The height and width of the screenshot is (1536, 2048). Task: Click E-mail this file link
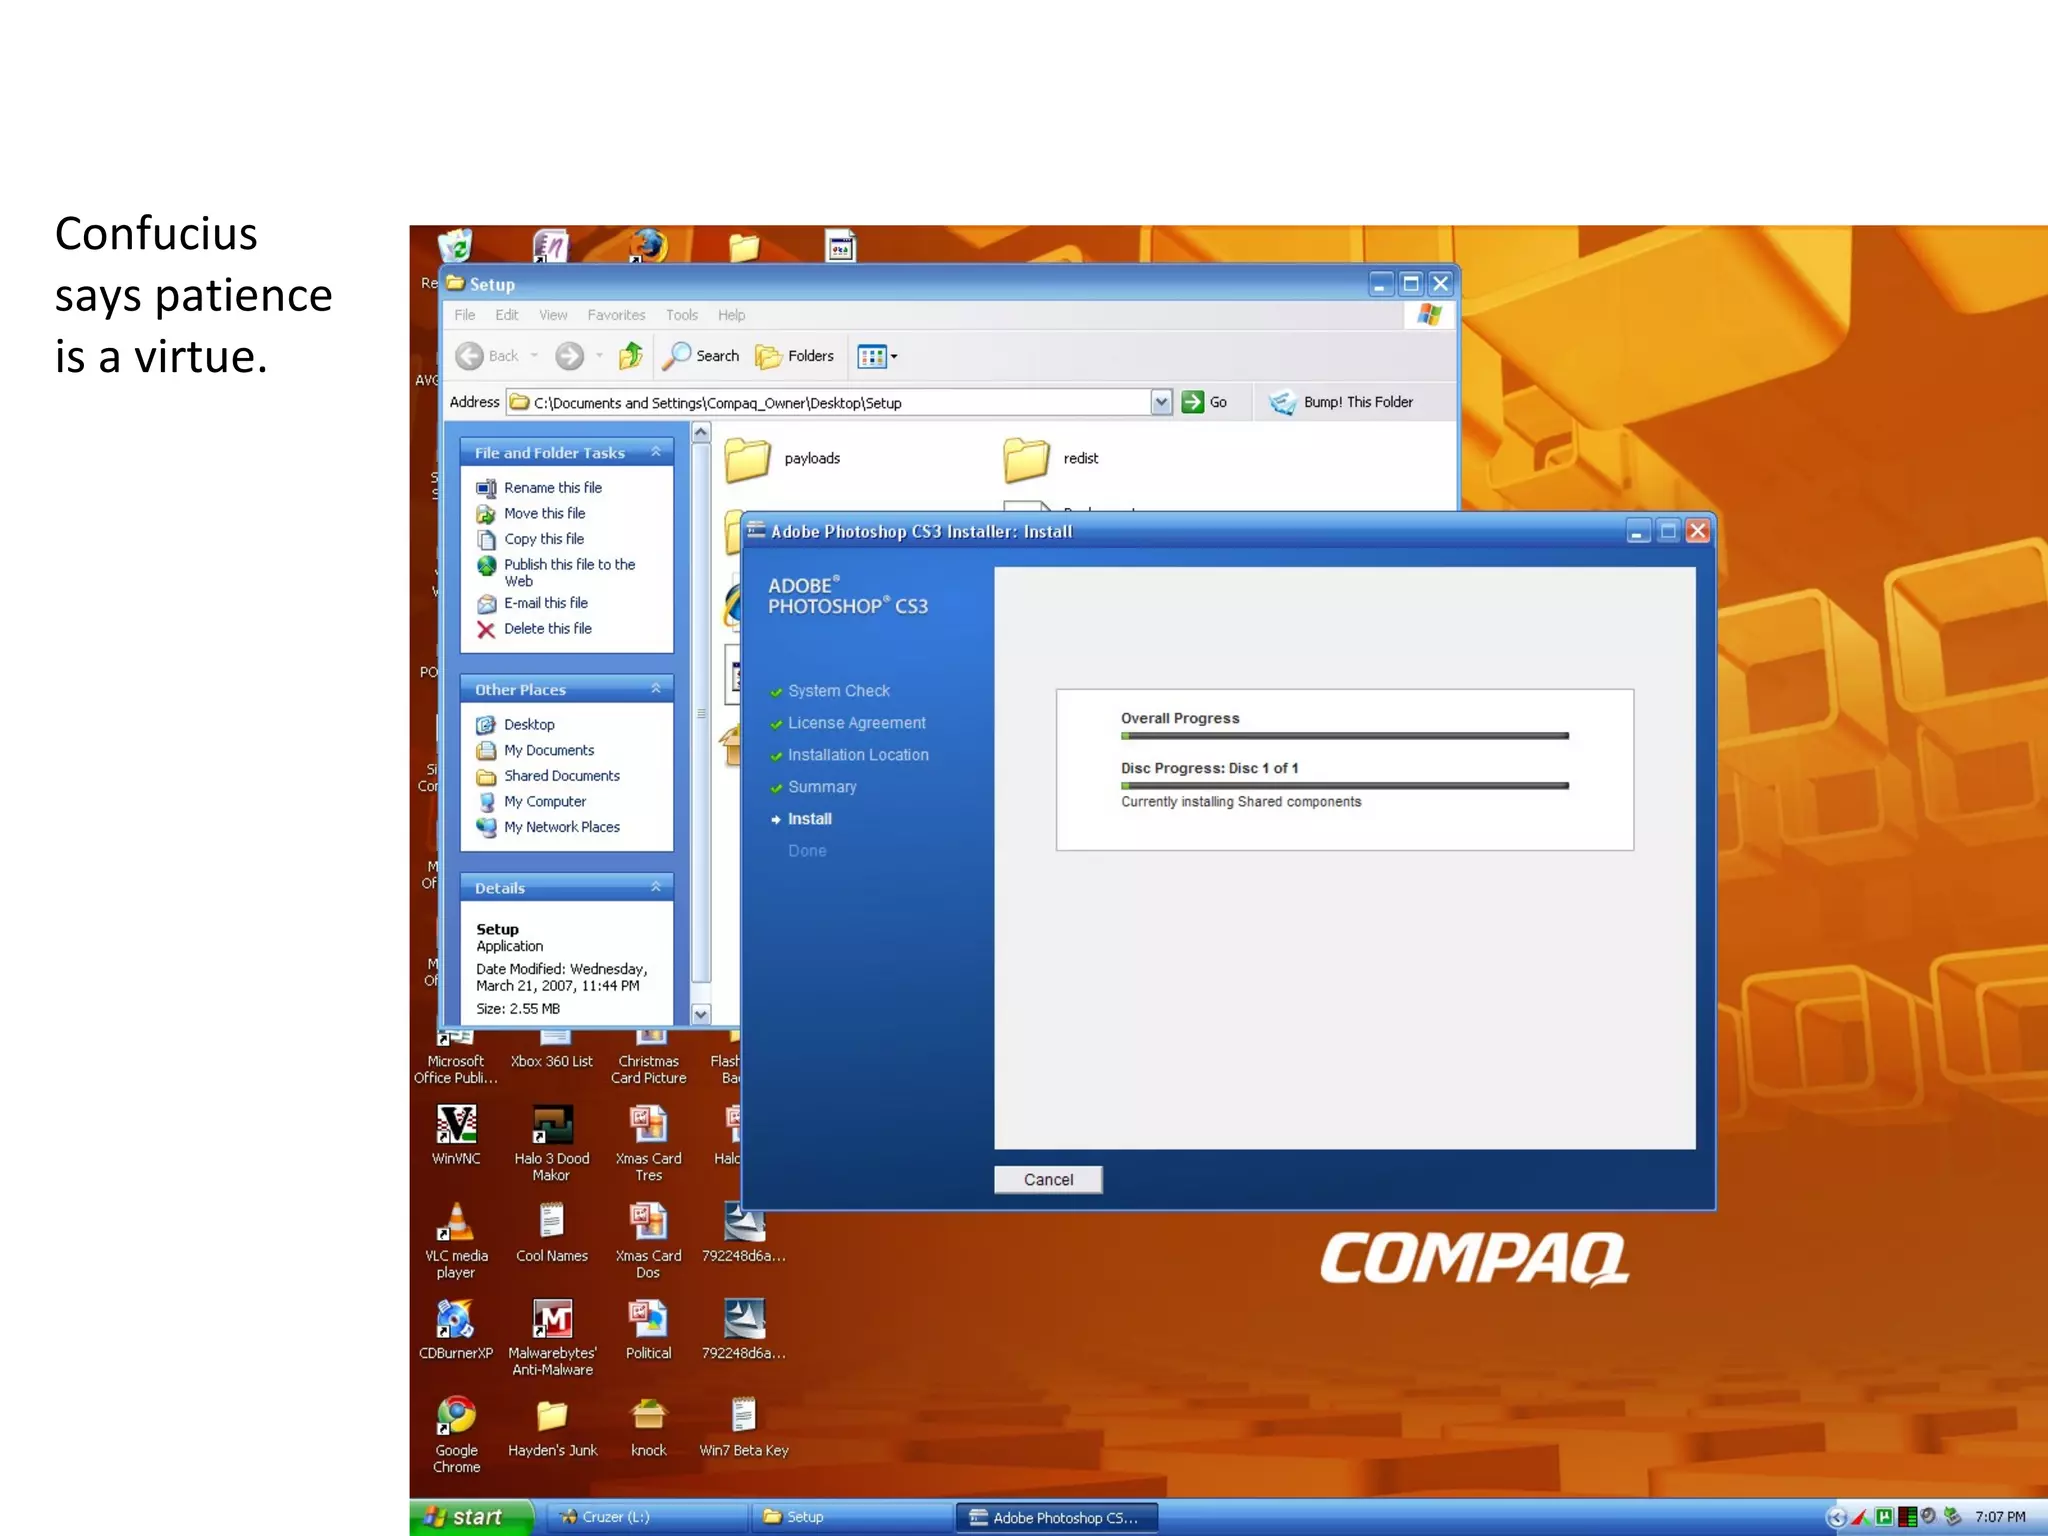pos(546,603)
